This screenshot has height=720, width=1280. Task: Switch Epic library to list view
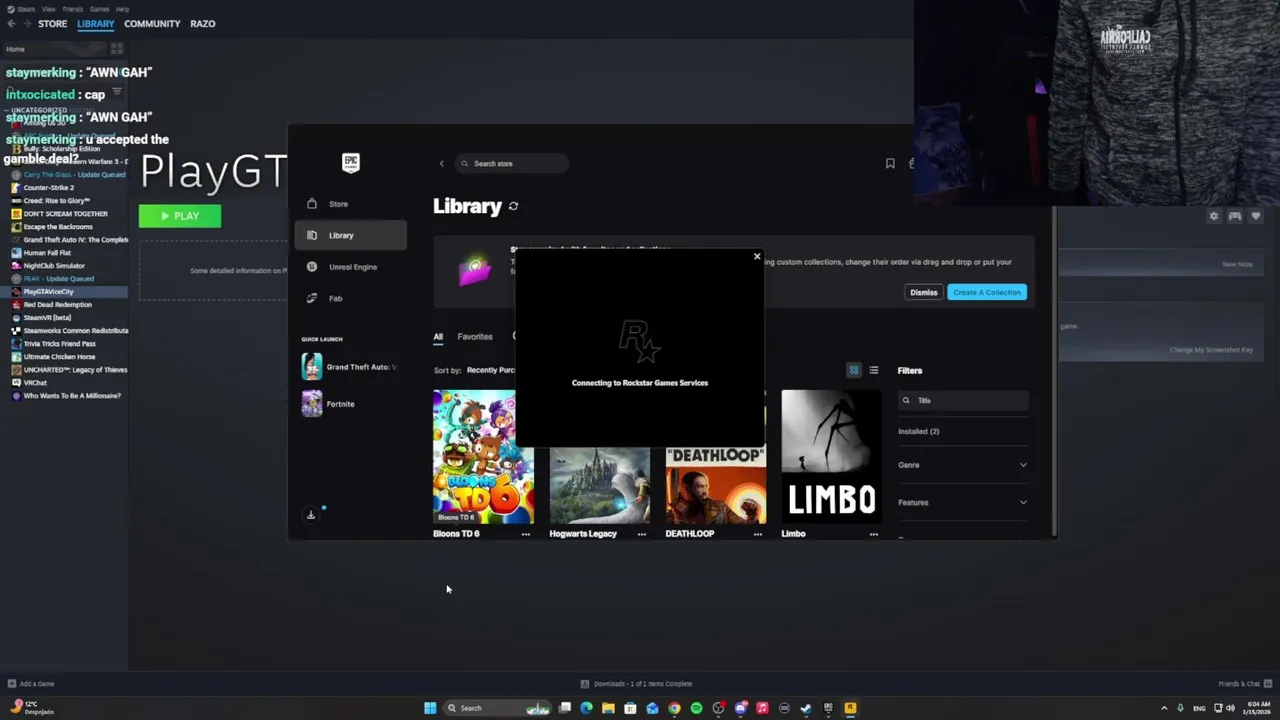[x=874, y=370]
